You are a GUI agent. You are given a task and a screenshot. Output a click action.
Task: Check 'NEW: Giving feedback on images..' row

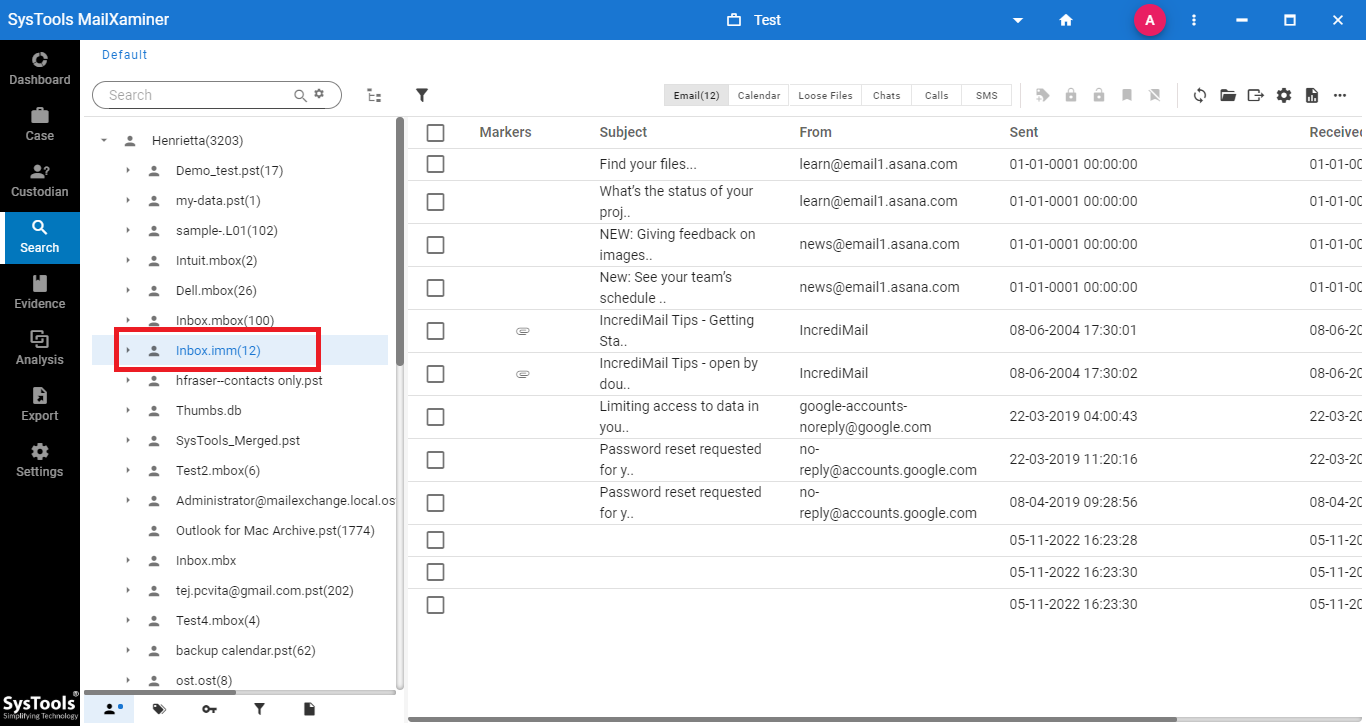pyautogui.click(x=435, y=244)
